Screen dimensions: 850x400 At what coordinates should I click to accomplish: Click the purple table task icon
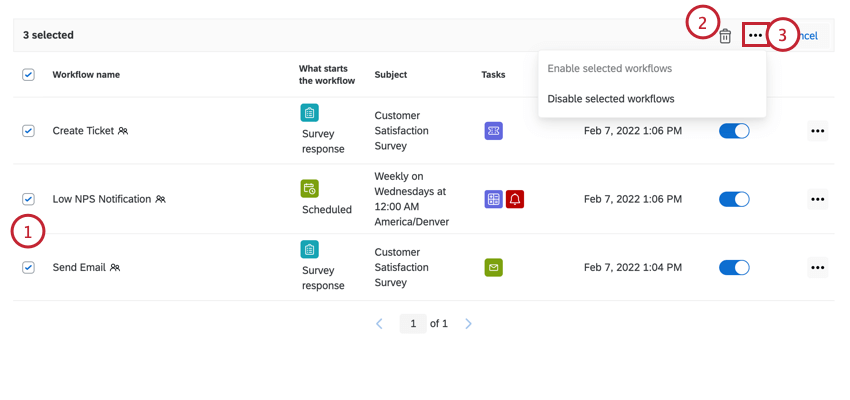[x=493, y=199]
